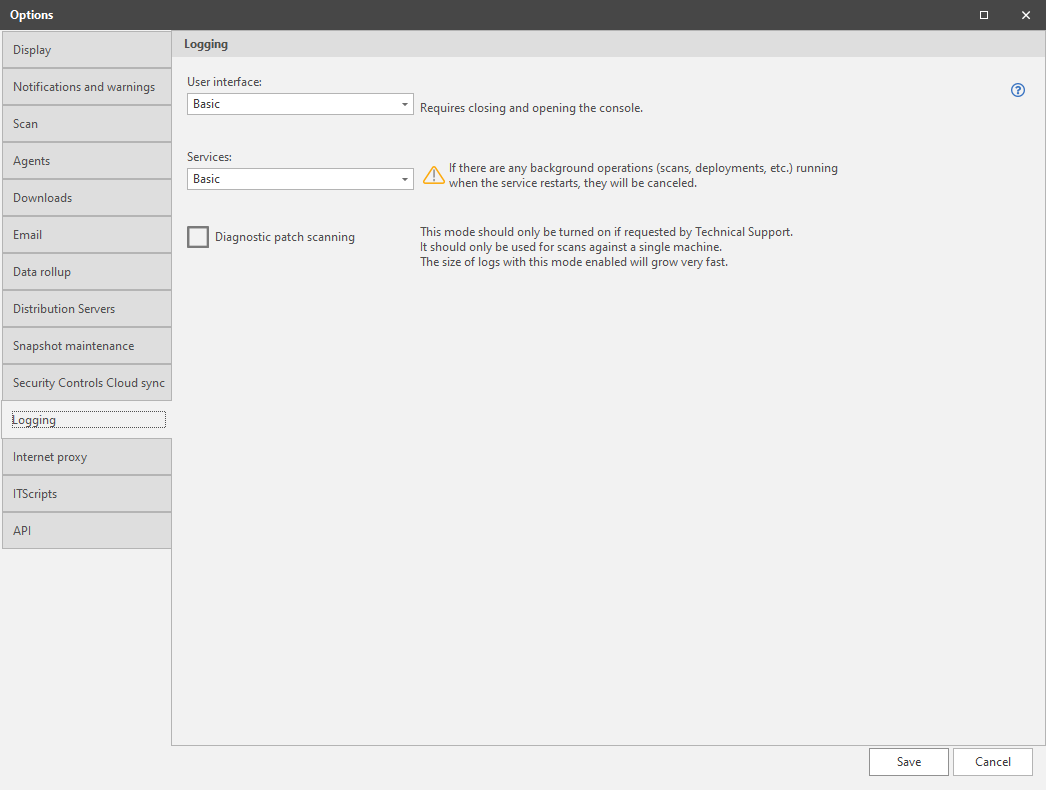Go to the Agents tab
Screen dimensions: 1046x790
pyautogui.click(x=87, y=161)
